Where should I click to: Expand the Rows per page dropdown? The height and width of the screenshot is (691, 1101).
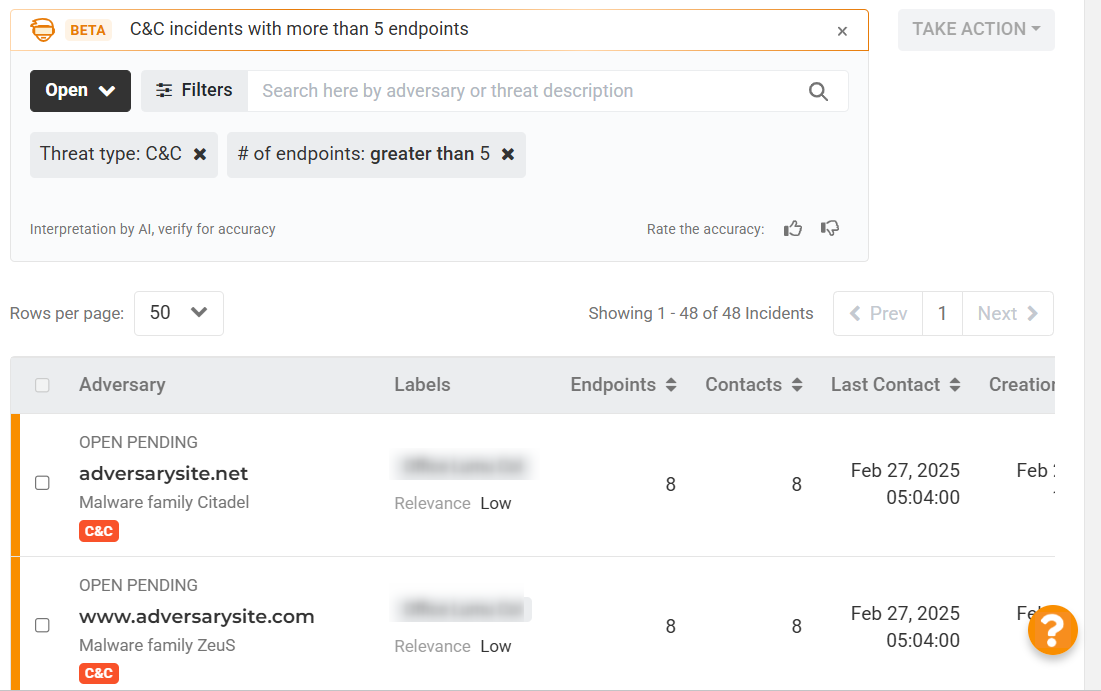(178, 313)
